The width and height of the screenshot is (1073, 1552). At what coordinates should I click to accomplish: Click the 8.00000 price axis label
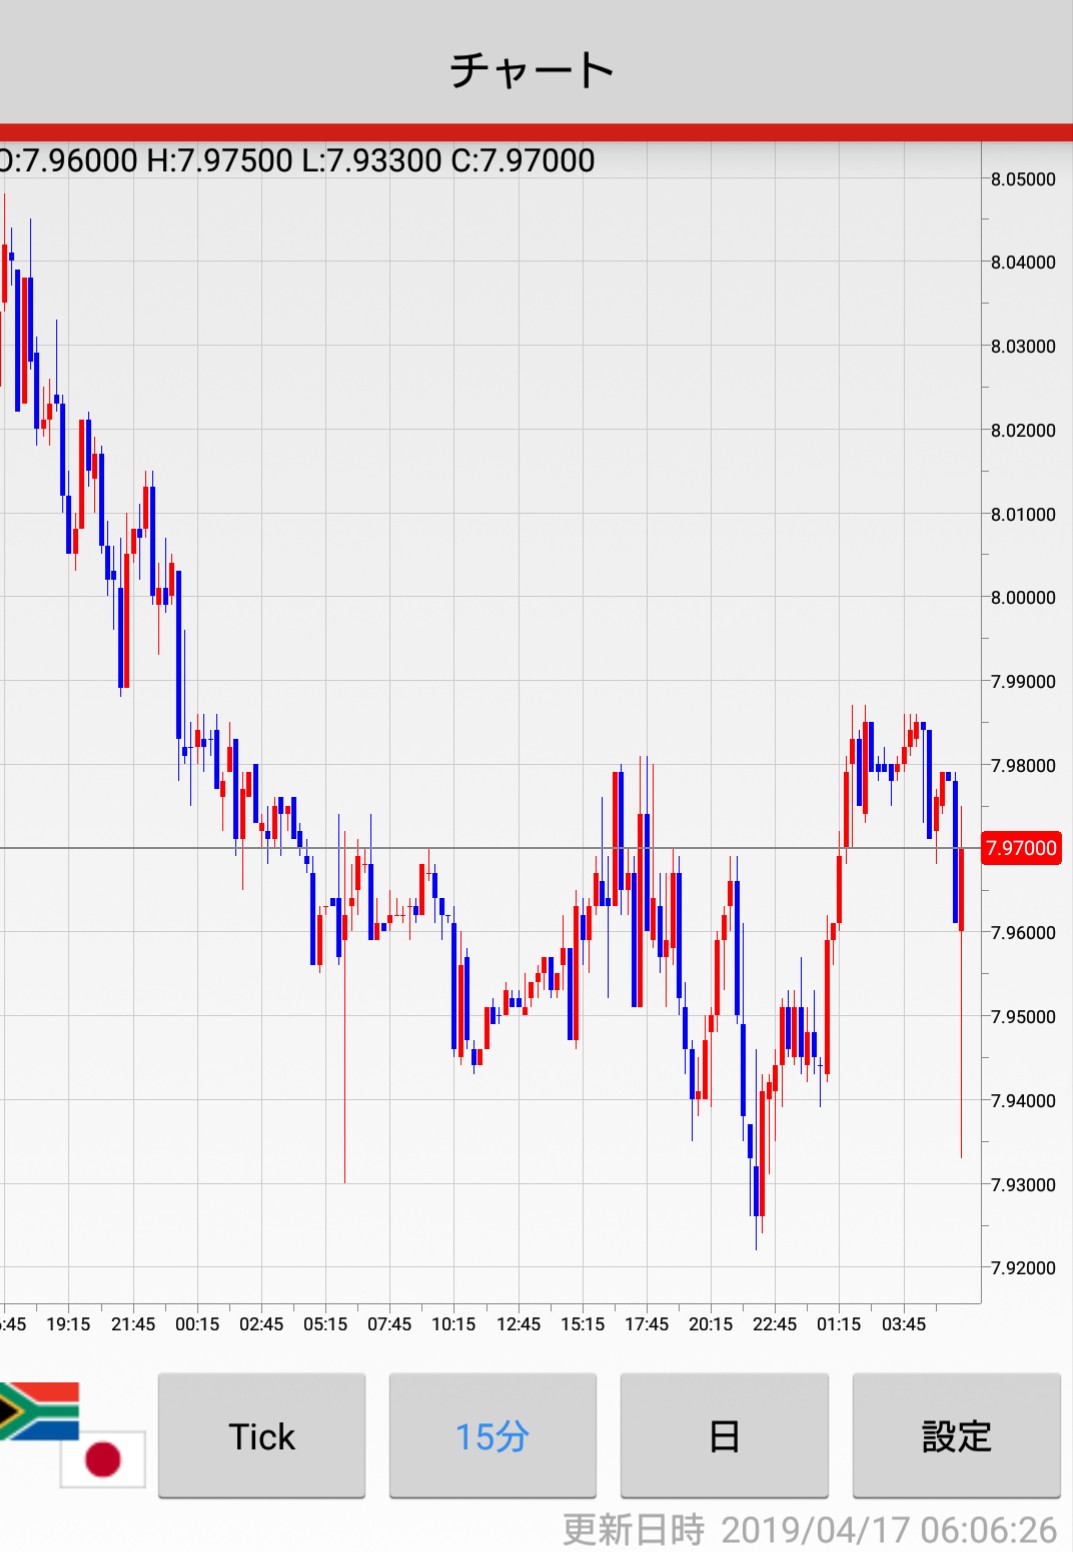tap(1023, 597)
